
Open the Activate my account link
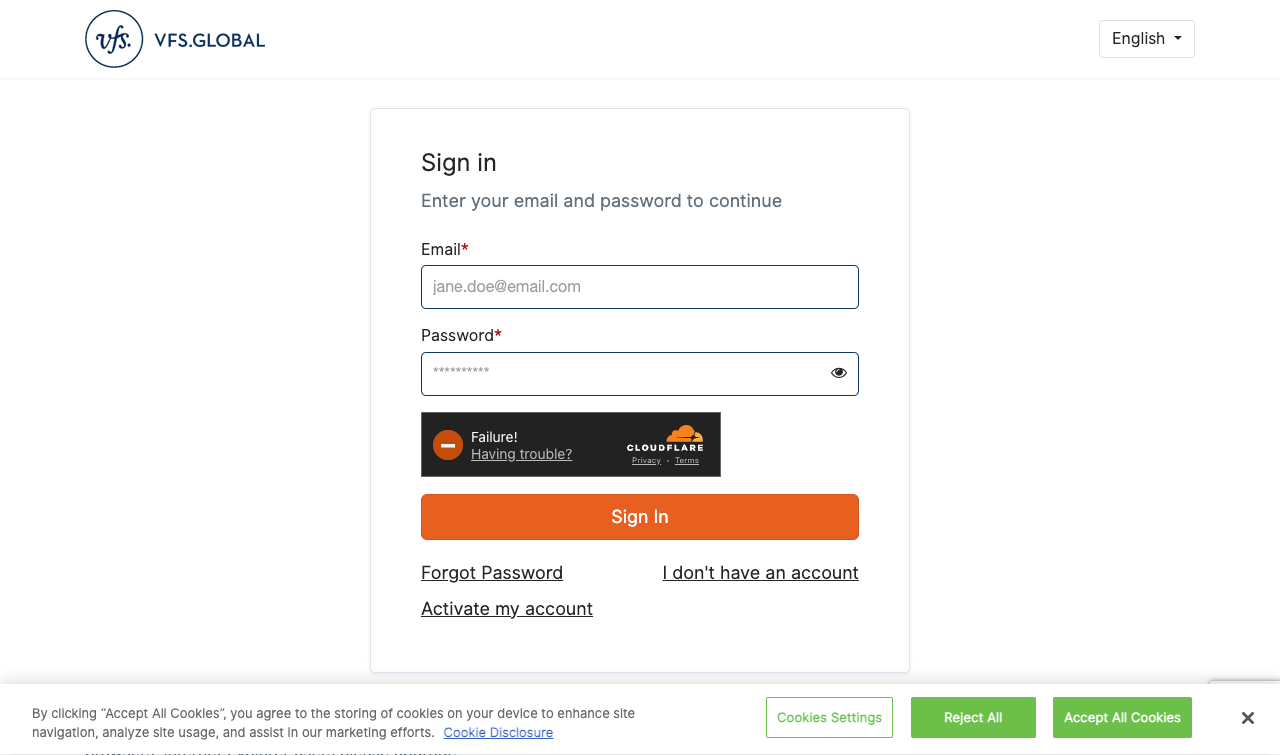coord(507,609)
